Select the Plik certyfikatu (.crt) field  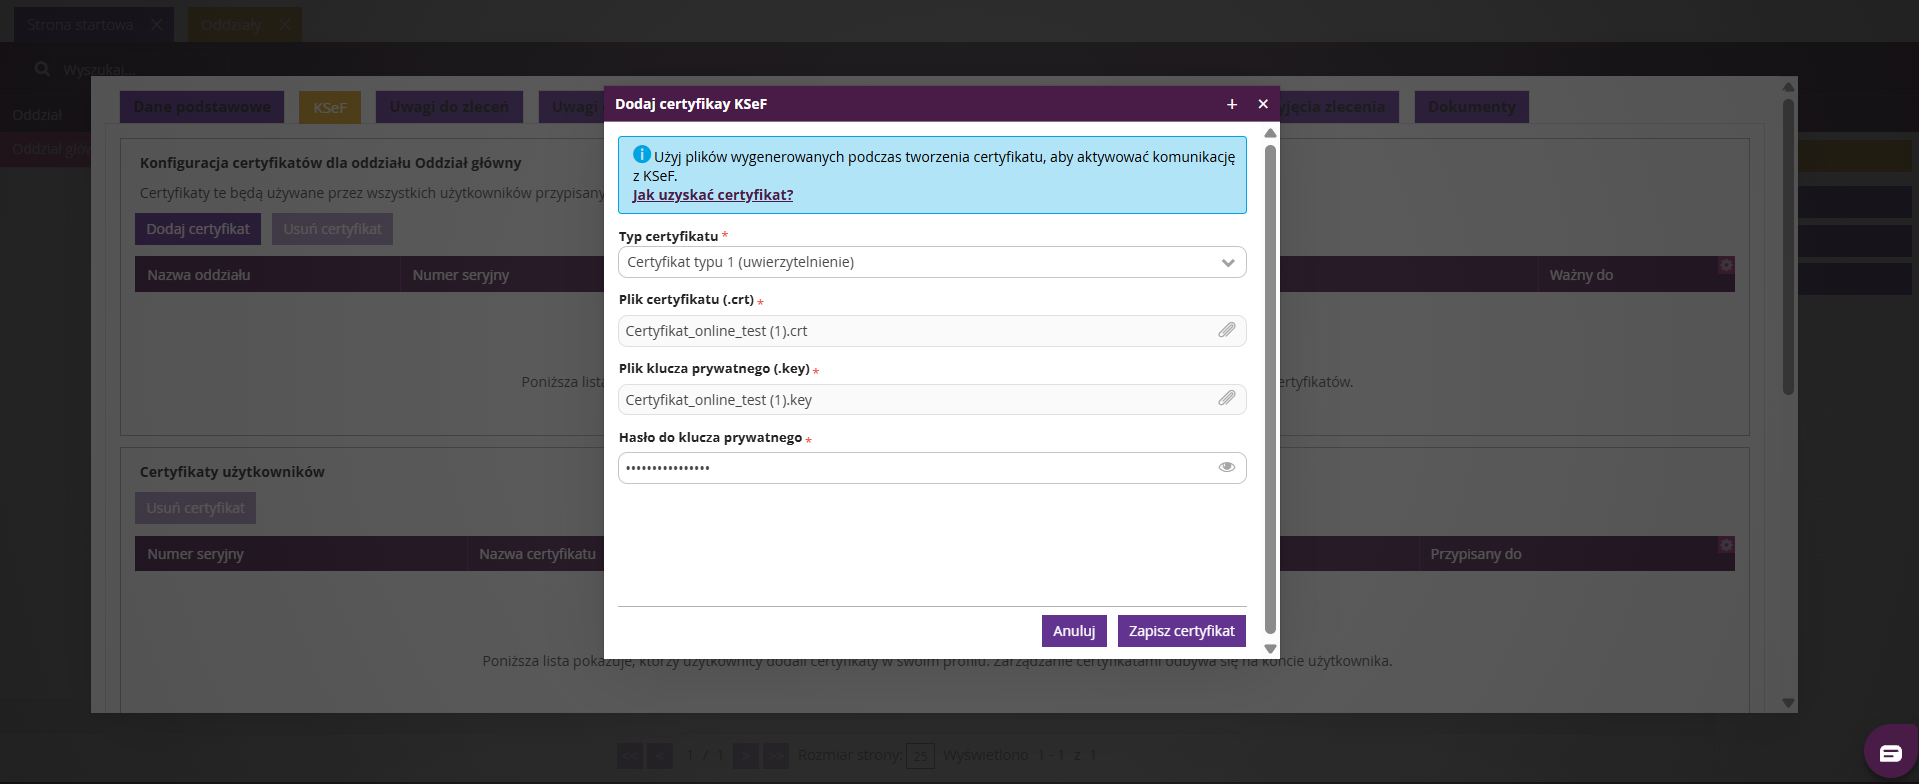932,331
